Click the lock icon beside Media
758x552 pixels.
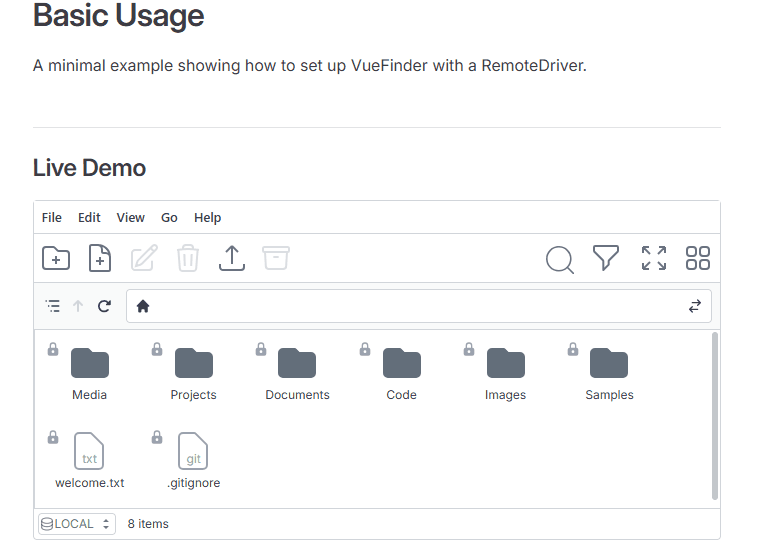pos(53,349)
